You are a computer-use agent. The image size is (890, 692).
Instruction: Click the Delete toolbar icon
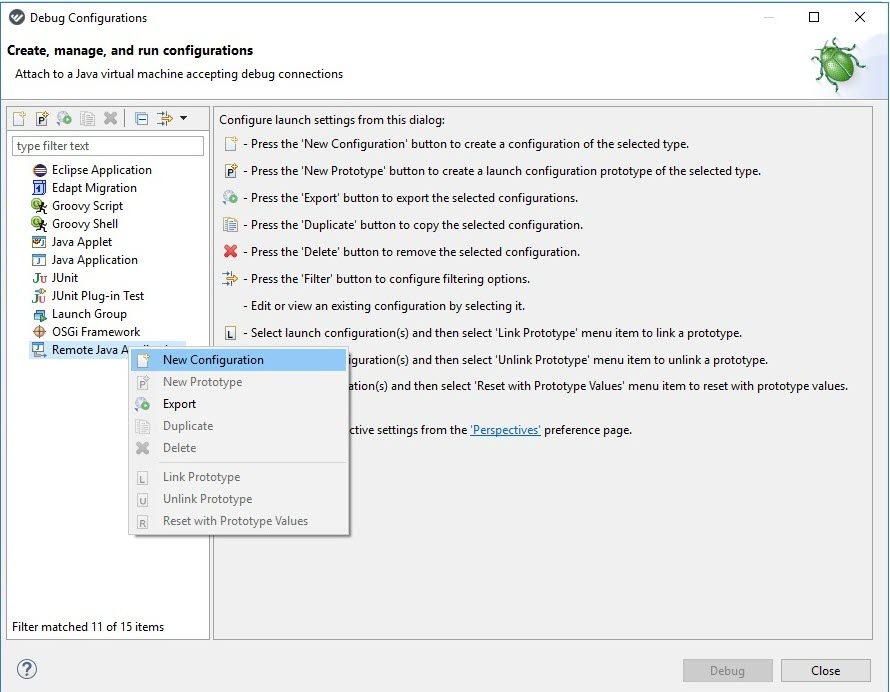click(110, 118)
